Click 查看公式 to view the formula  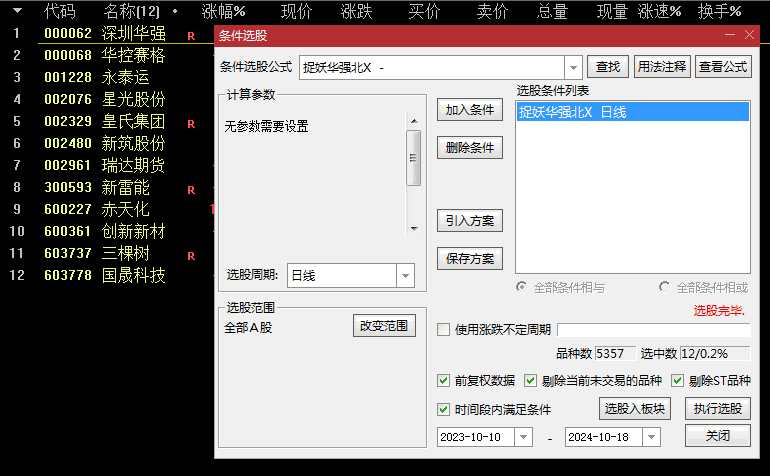(723, 67)
